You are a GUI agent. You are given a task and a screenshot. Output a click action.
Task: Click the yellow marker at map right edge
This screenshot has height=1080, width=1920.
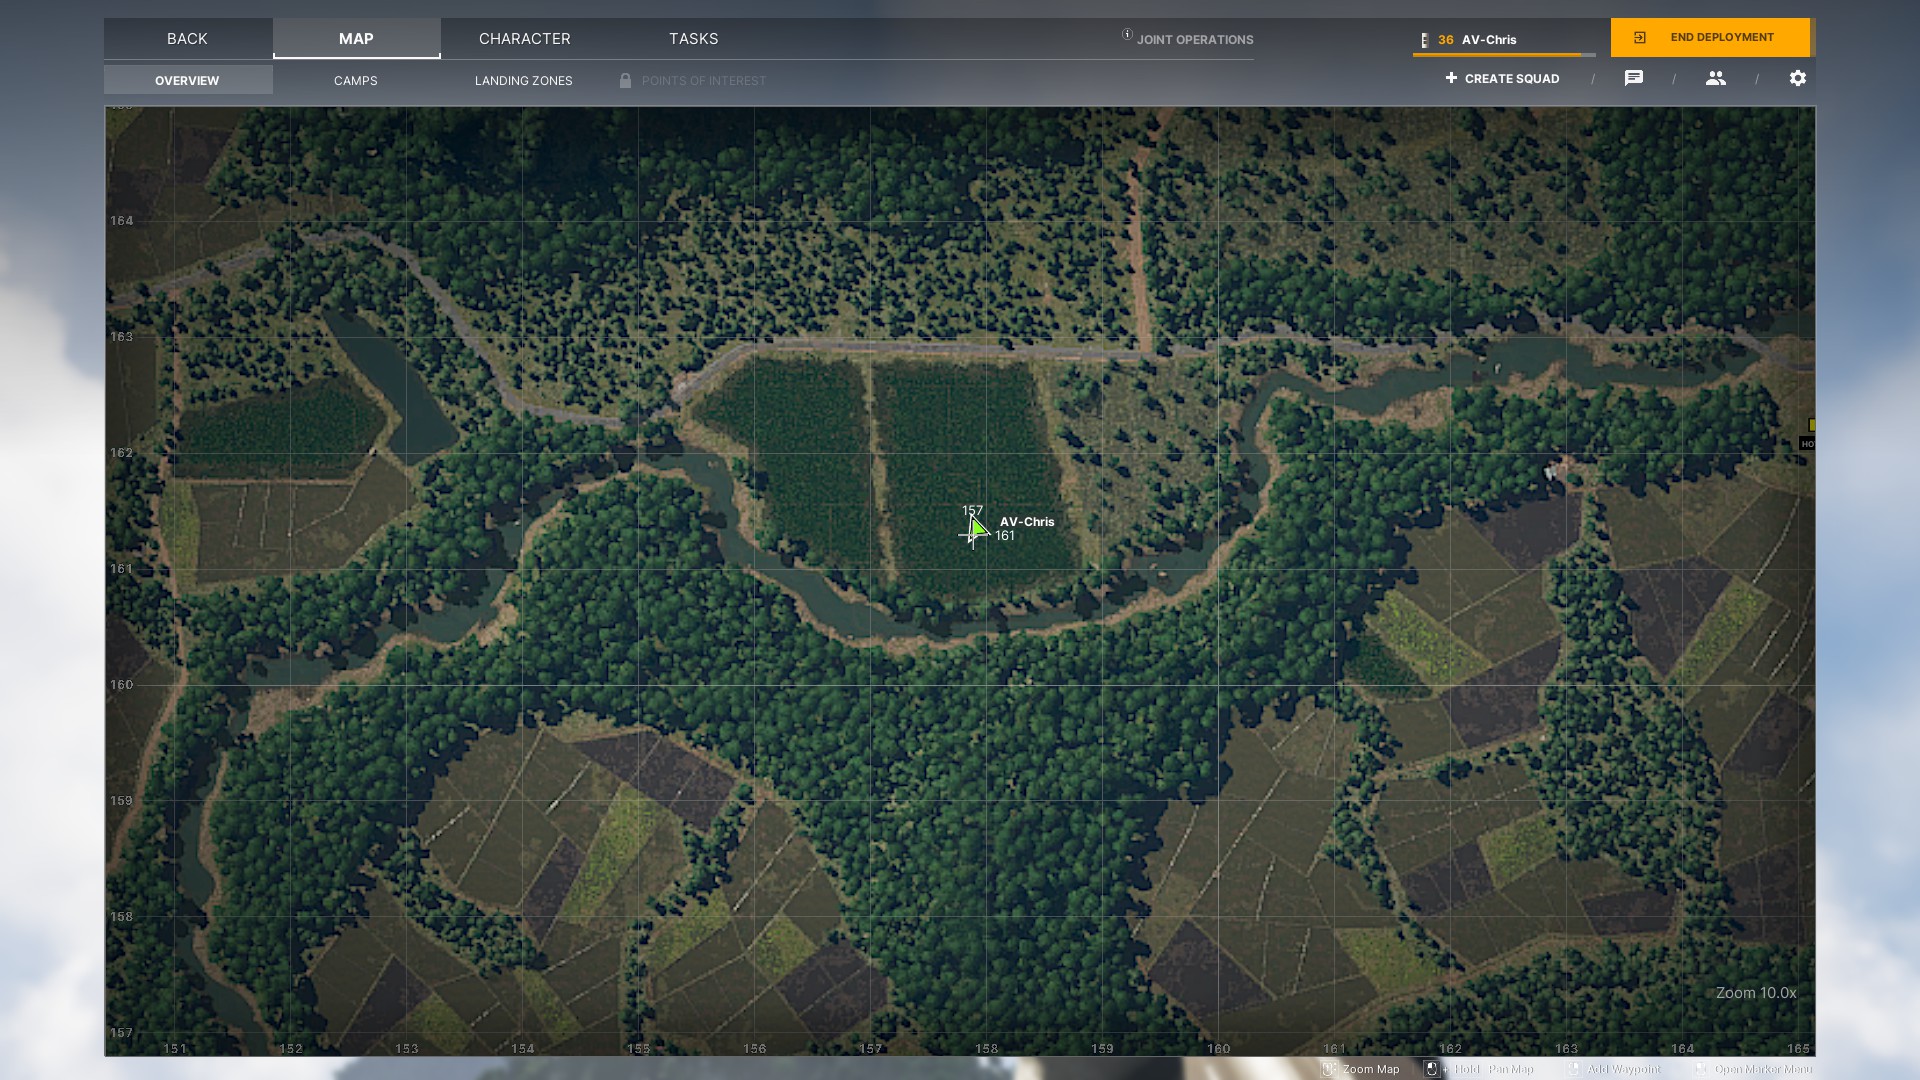[x=1811, y=425]
